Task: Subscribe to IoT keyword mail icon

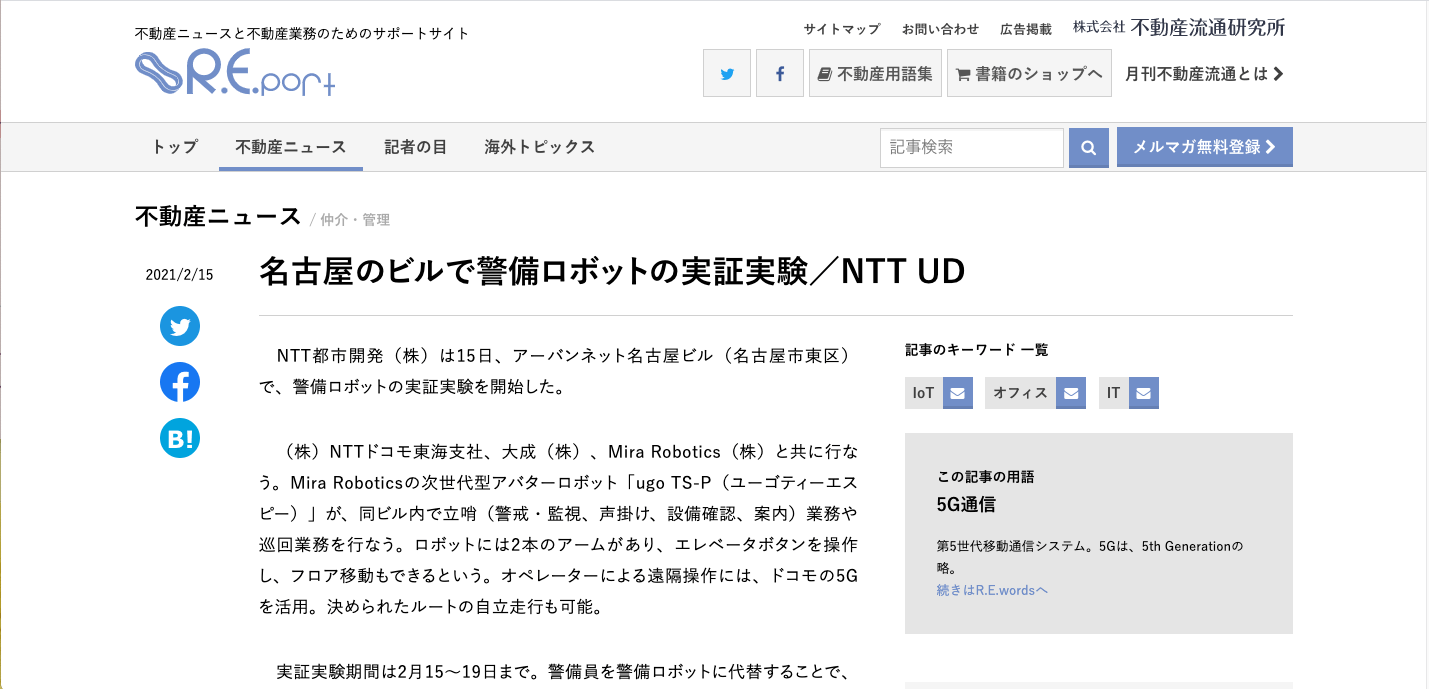Action: pyautogui.click(x=957, y=393)
